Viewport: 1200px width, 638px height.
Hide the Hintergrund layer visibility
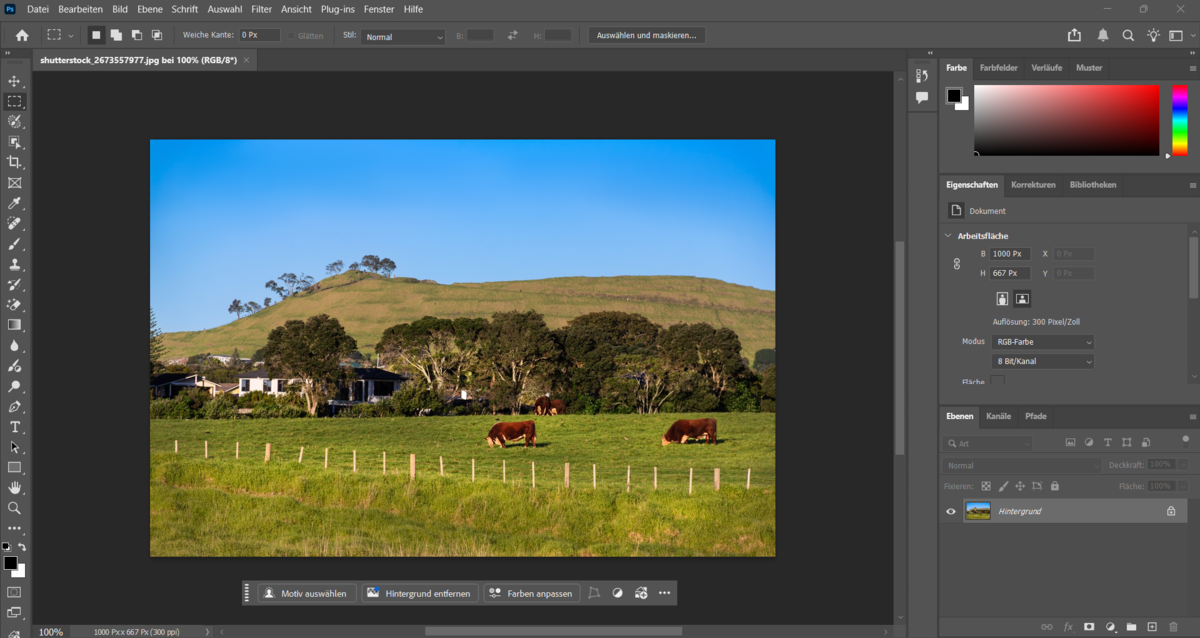point(950,511)
